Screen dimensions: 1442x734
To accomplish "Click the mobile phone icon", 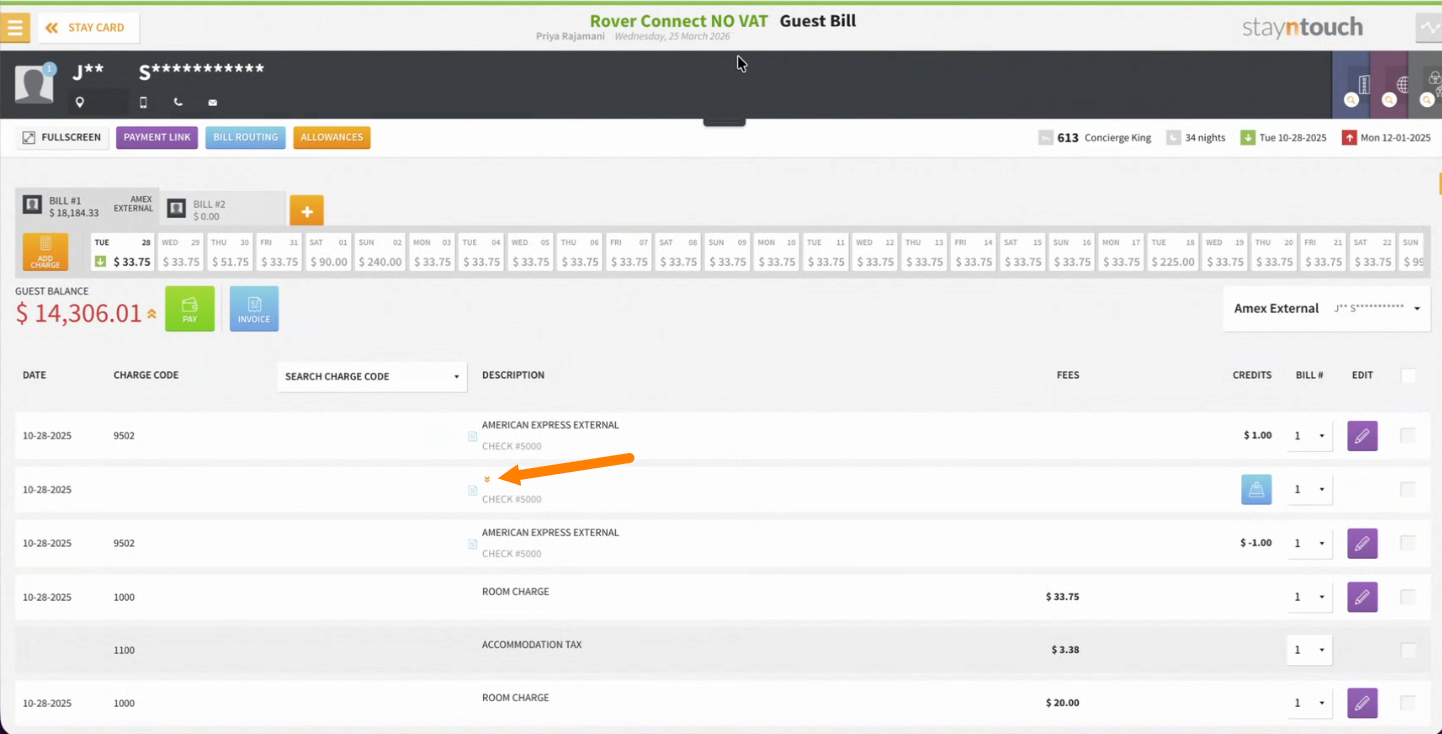I will pos(143,102).
